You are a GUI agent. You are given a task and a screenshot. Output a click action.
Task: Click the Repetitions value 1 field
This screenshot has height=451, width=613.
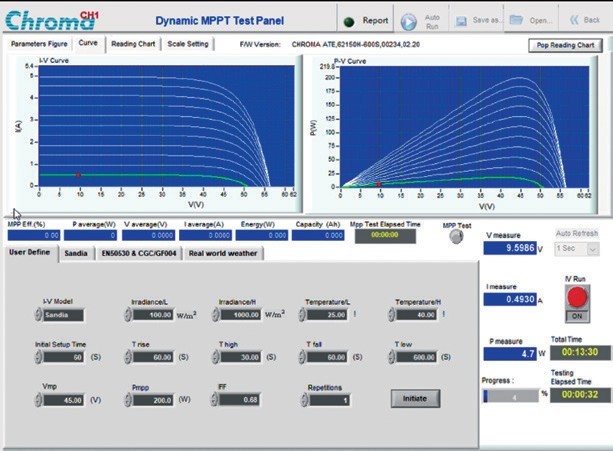[330, 400]
